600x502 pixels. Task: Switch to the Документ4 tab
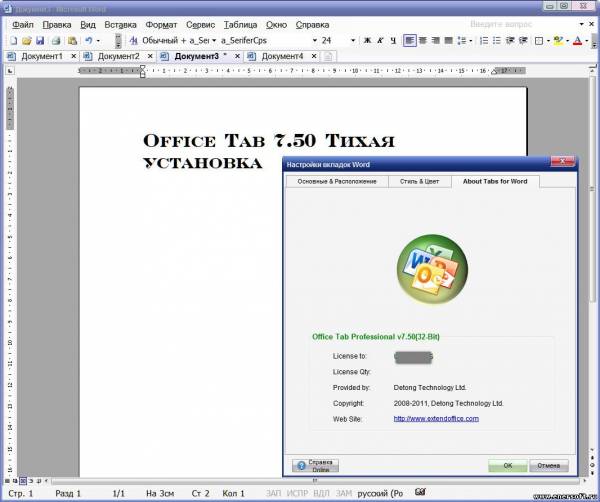(x=282, y=56)
